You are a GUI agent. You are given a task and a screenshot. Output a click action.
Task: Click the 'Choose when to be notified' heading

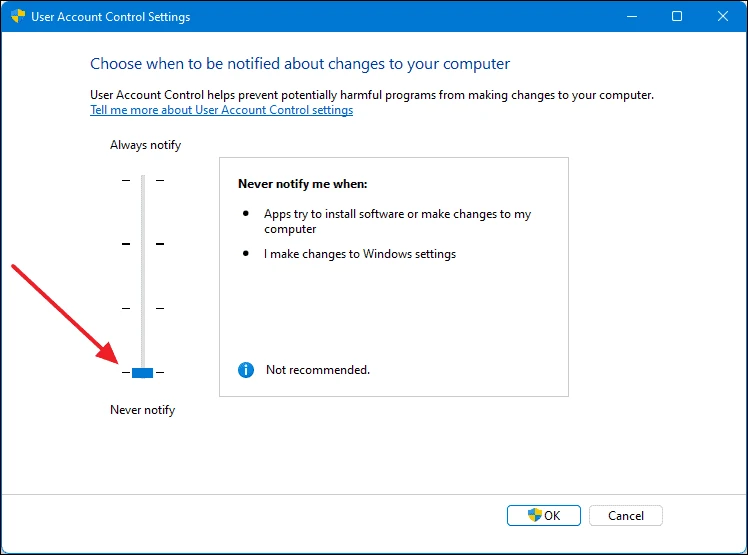300,63
